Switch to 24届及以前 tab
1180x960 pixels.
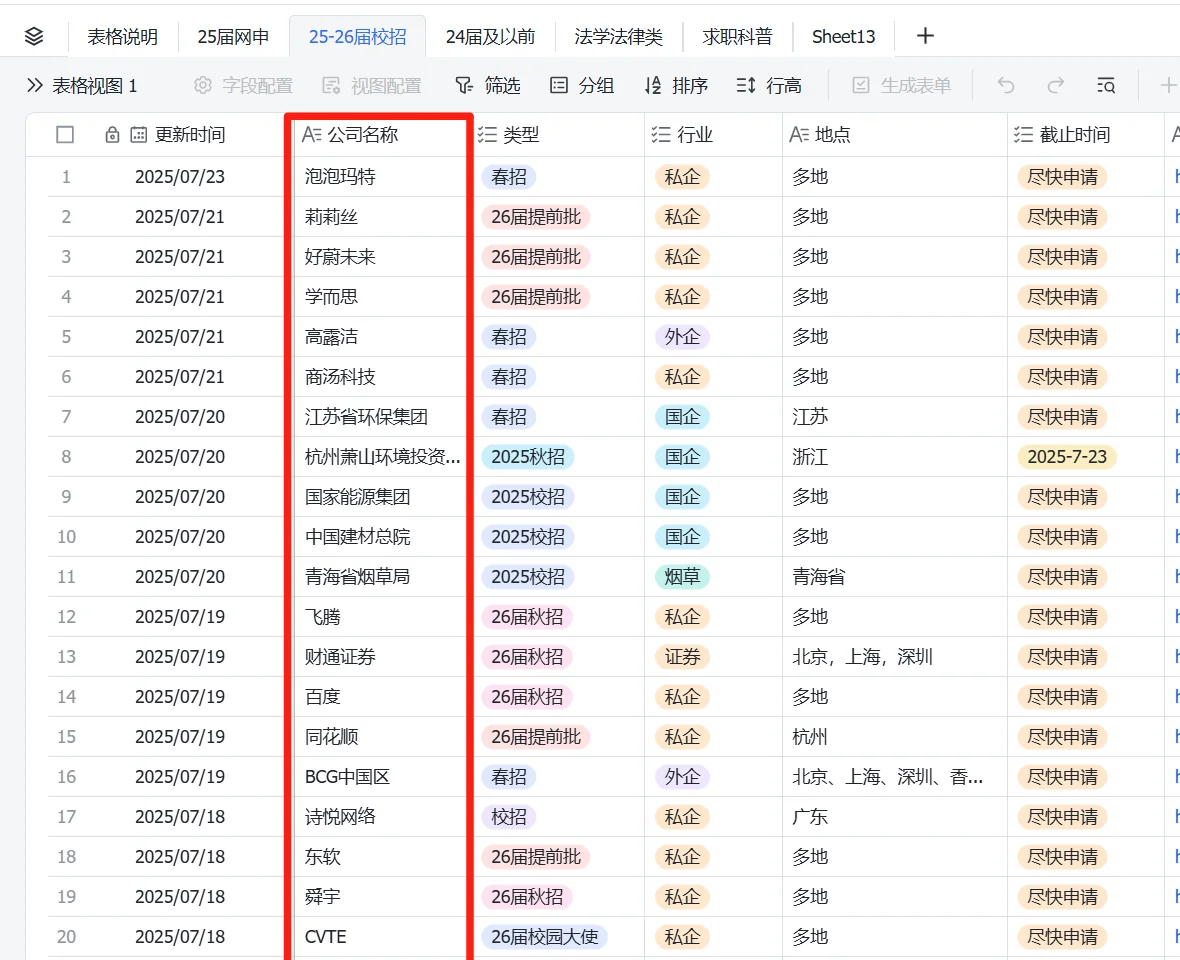(491, 36)
